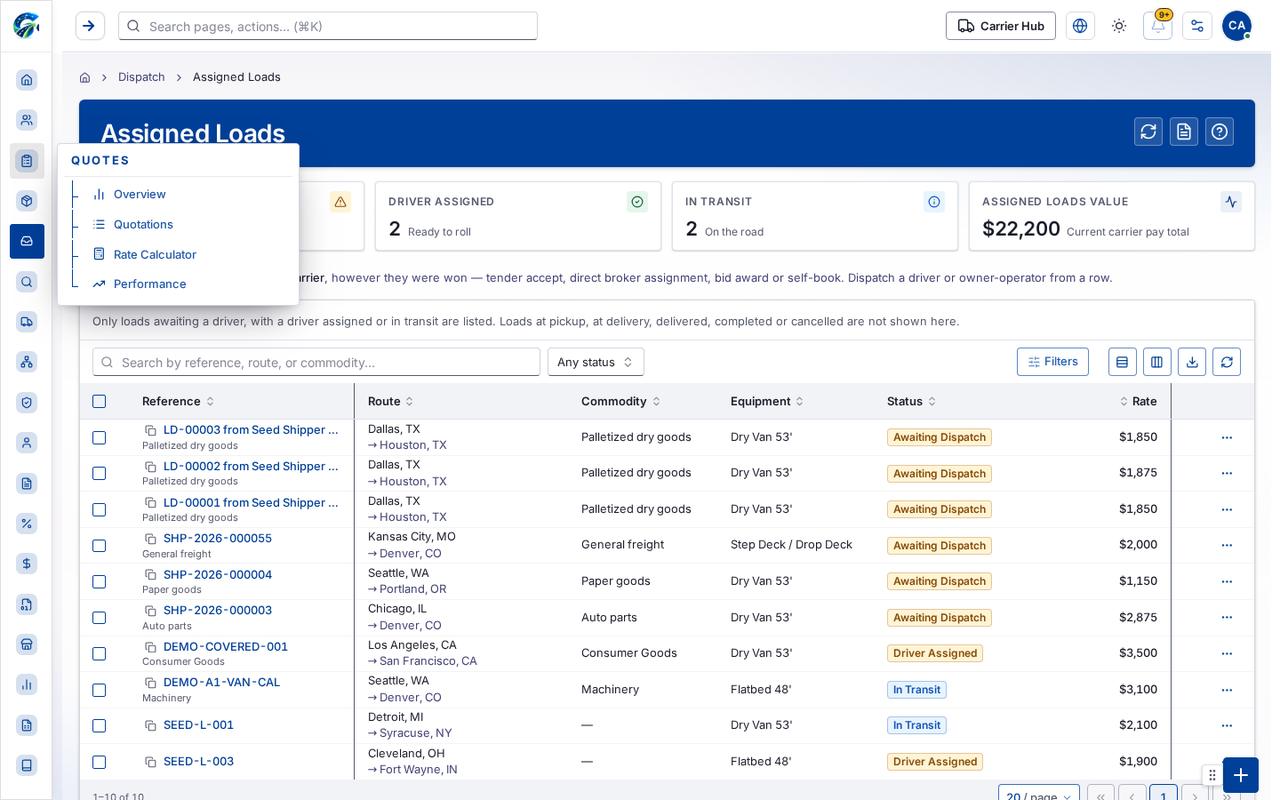Screen dimensions: 1280x800
Task: Click the blue plus floating button
Action: [1240, 775]
